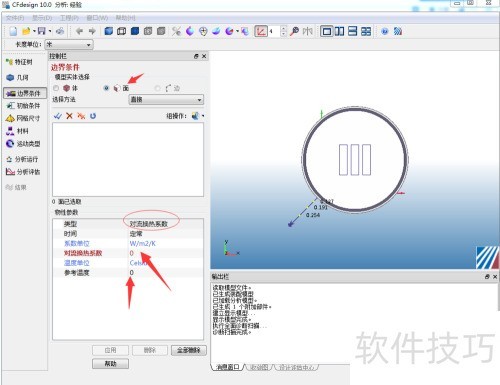Select the 边界条件 boundary conditions task button
The width and height of the screenshot is (500, 385).
click(x=25, y=93)
